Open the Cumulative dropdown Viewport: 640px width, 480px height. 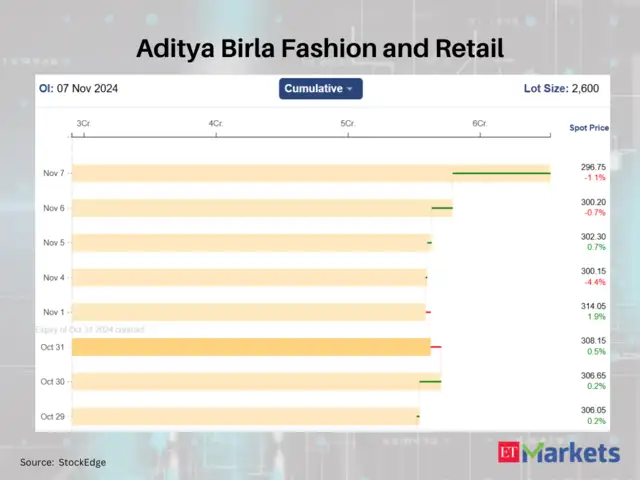tap(320, 89)
